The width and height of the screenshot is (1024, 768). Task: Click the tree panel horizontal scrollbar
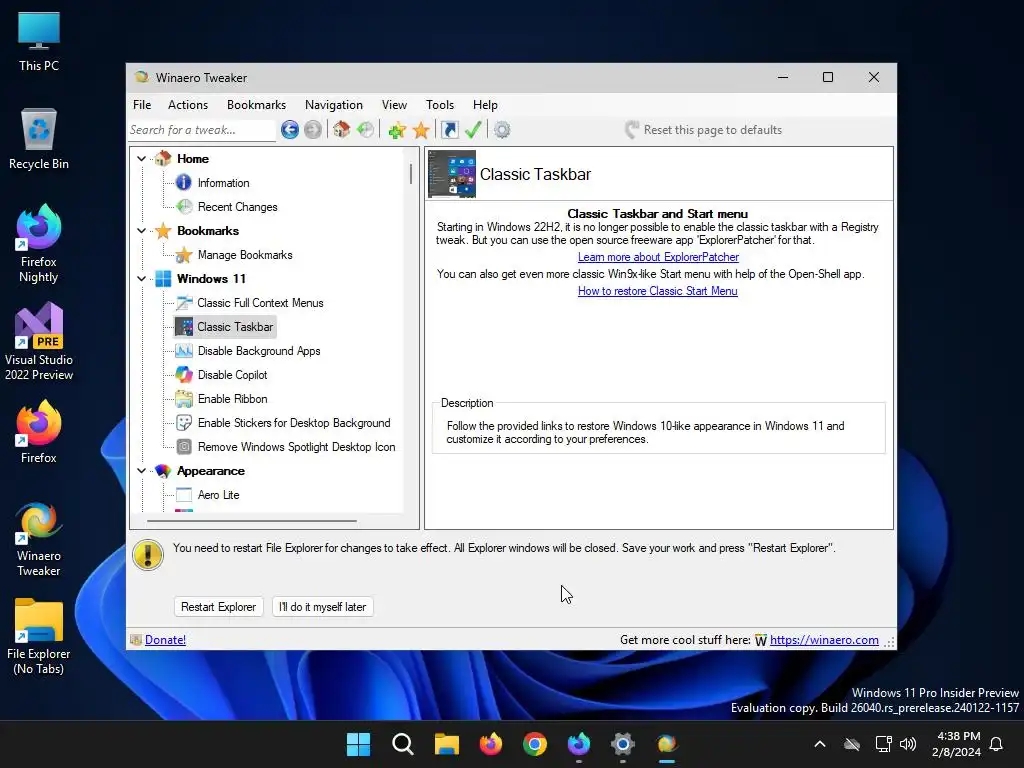[252, 521]
